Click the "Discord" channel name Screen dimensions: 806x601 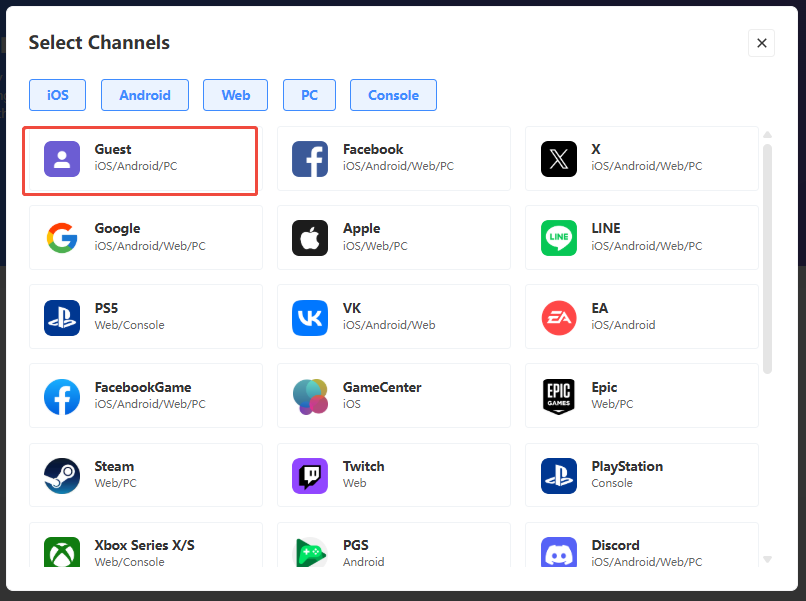tap(615, 545)
